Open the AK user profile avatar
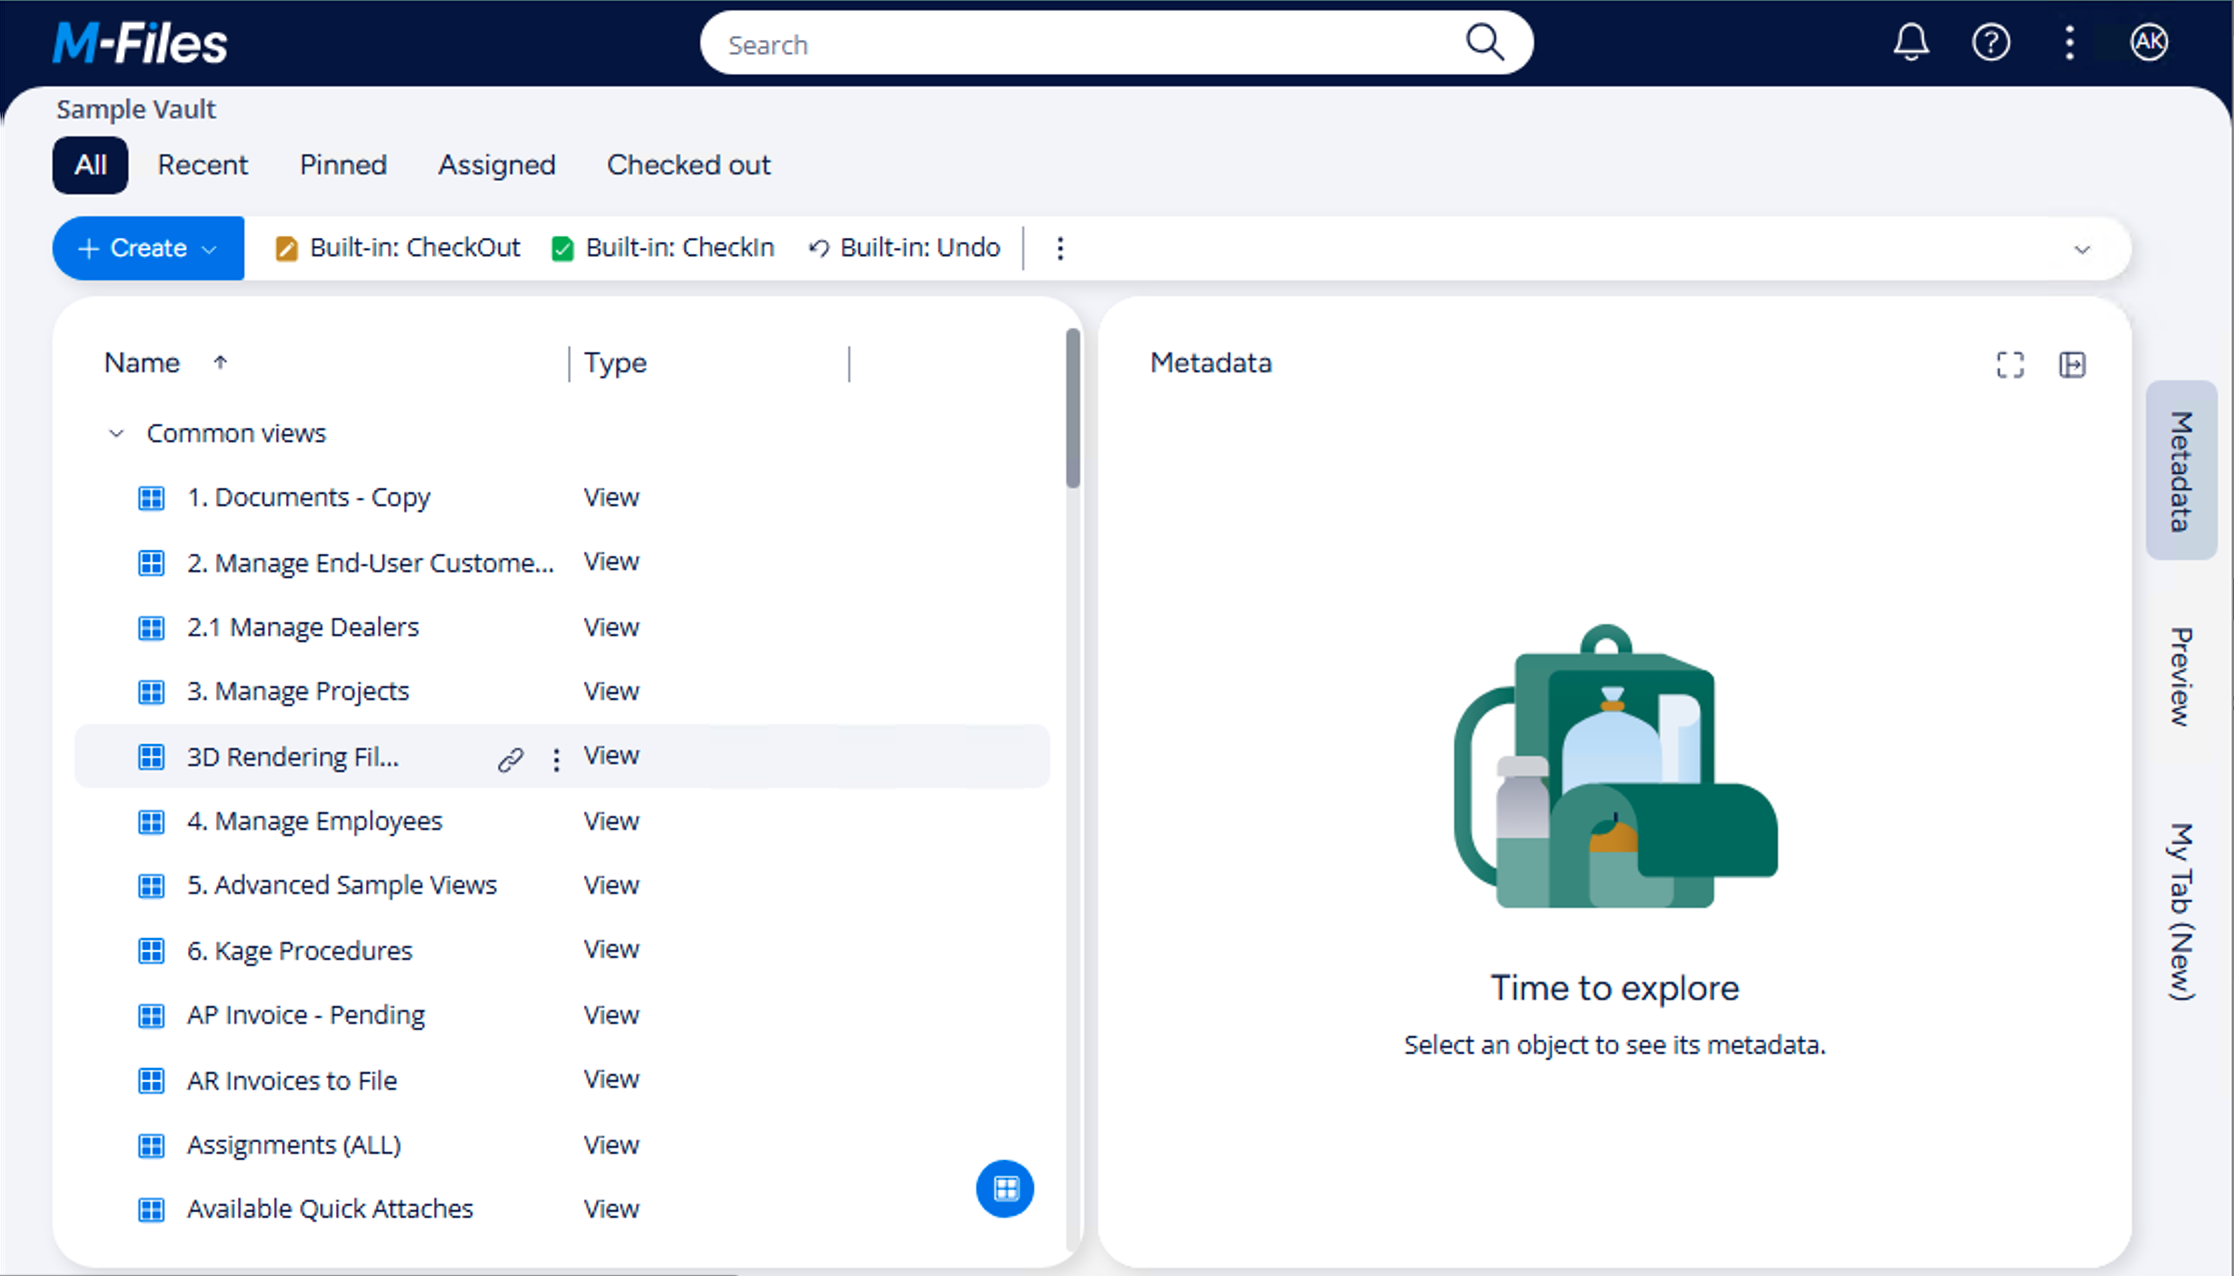Image resolution: width=2234 pixels, height=1276 pixels. click(2148, 42)
